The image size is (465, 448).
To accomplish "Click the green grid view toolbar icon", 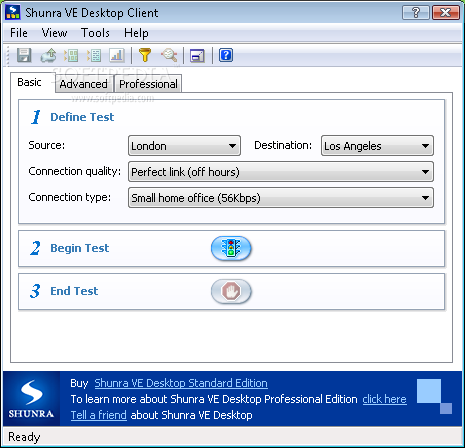I will tap(71, 55).
